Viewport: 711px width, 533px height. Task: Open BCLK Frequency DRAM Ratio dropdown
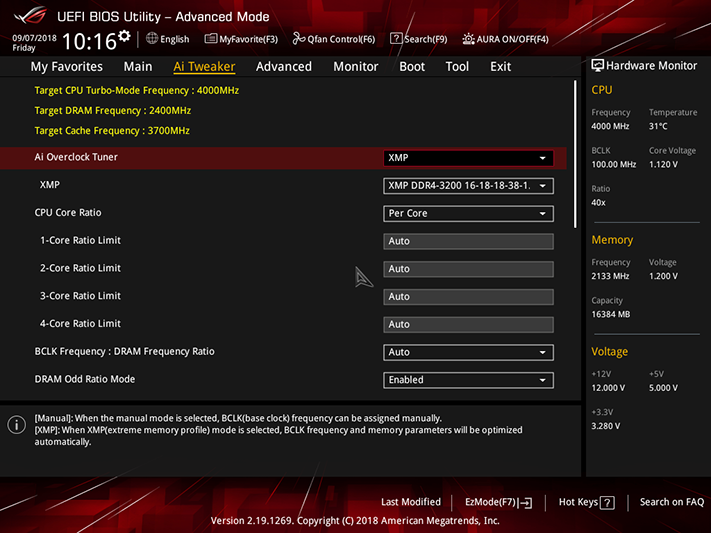tap(468, 352)
